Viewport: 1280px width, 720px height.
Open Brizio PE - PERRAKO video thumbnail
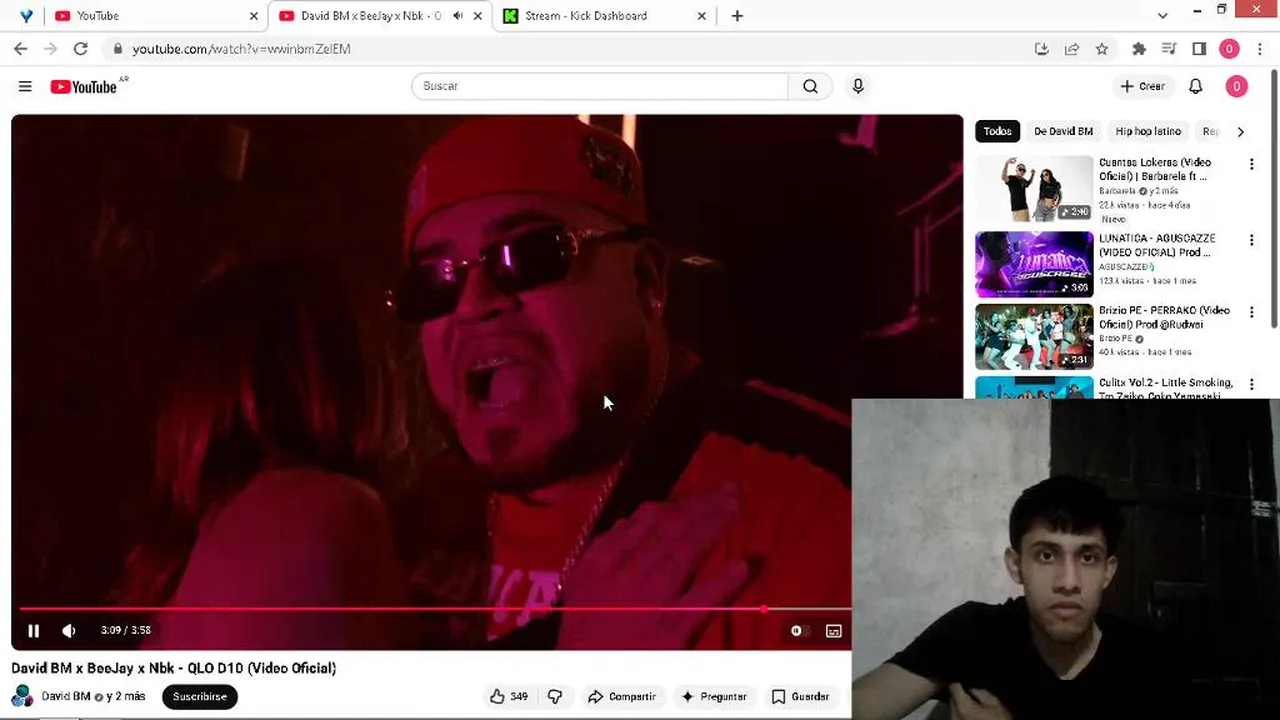[x=1034, y=337]
